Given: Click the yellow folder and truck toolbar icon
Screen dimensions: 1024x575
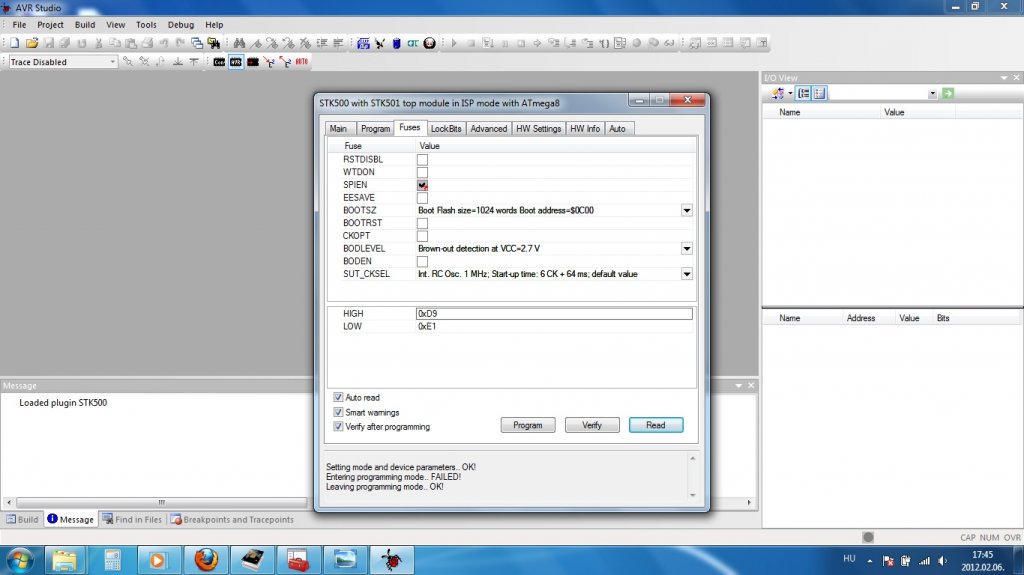Looking at the screenshot, I should tap(214, 43).
